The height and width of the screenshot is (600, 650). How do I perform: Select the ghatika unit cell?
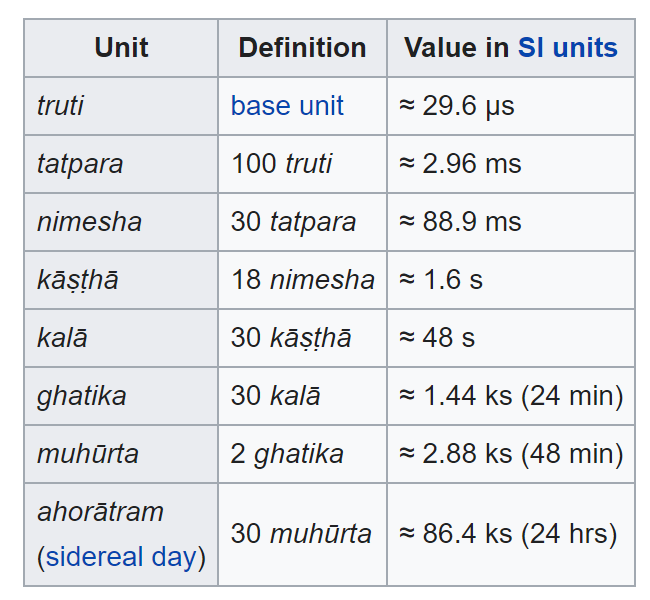click(121, 396)
